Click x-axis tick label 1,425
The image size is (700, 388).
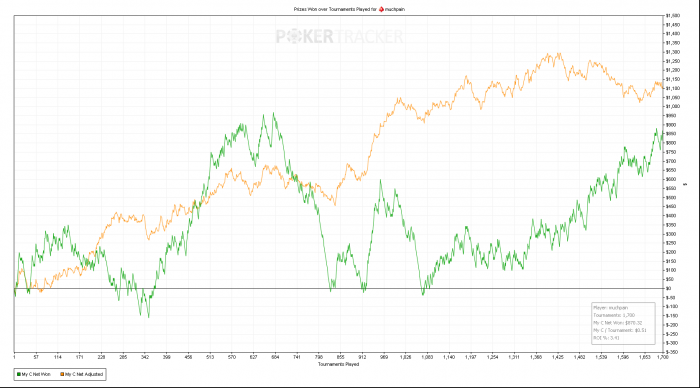(558, 357)
